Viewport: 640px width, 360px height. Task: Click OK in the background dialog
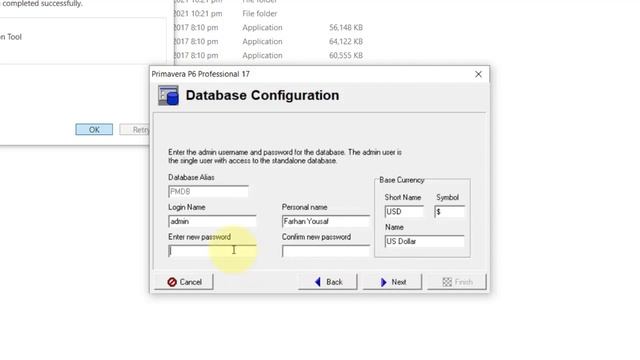click(x=94, y=129)
